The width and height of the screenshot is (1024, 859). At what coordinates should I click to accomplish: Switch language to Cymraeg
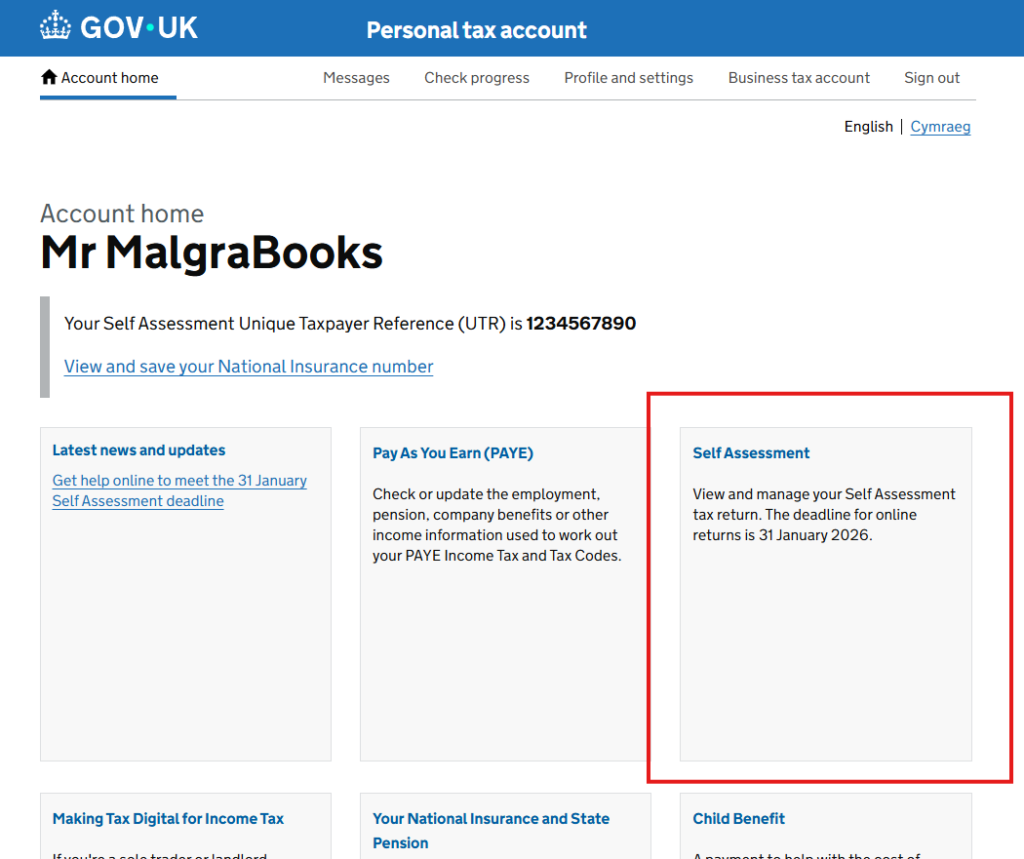[x=940, y=127]
